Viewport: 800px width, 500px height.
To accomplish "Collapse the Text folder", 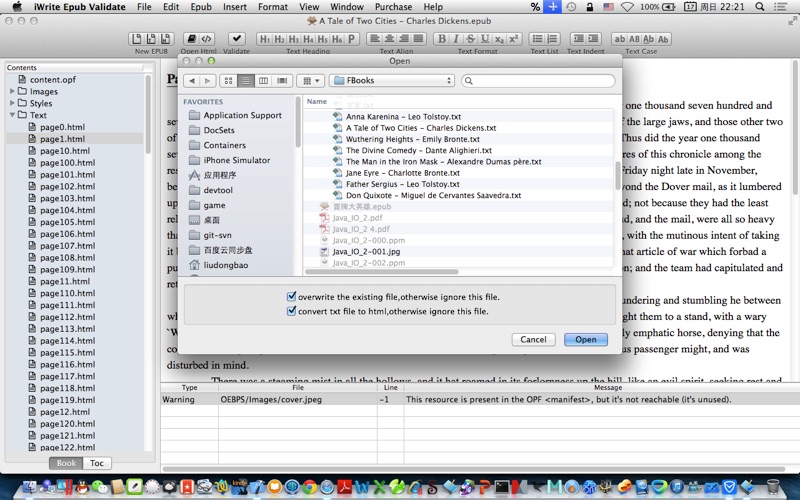I will [x=12, y=115].
